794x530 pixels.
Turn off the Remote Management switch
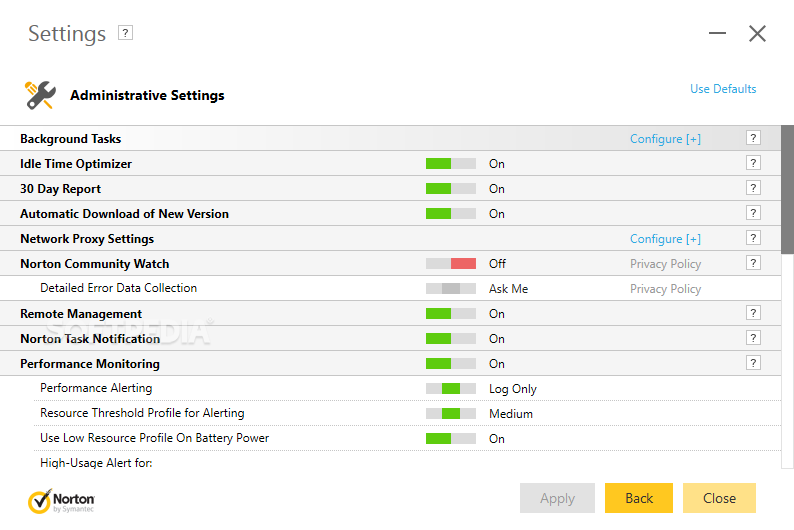coord(451,314)
